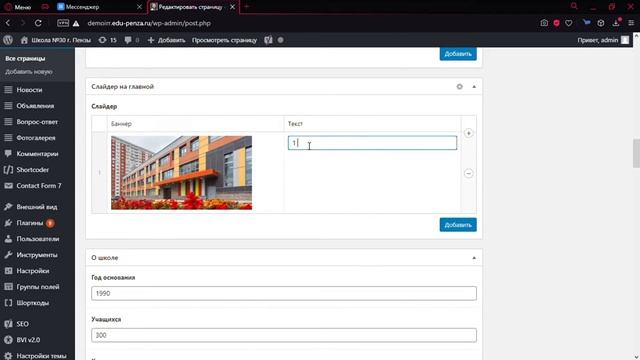Open the Yoast SEO admin bar icon
This screenshot has width=640, height=360.
coord(268,40)
